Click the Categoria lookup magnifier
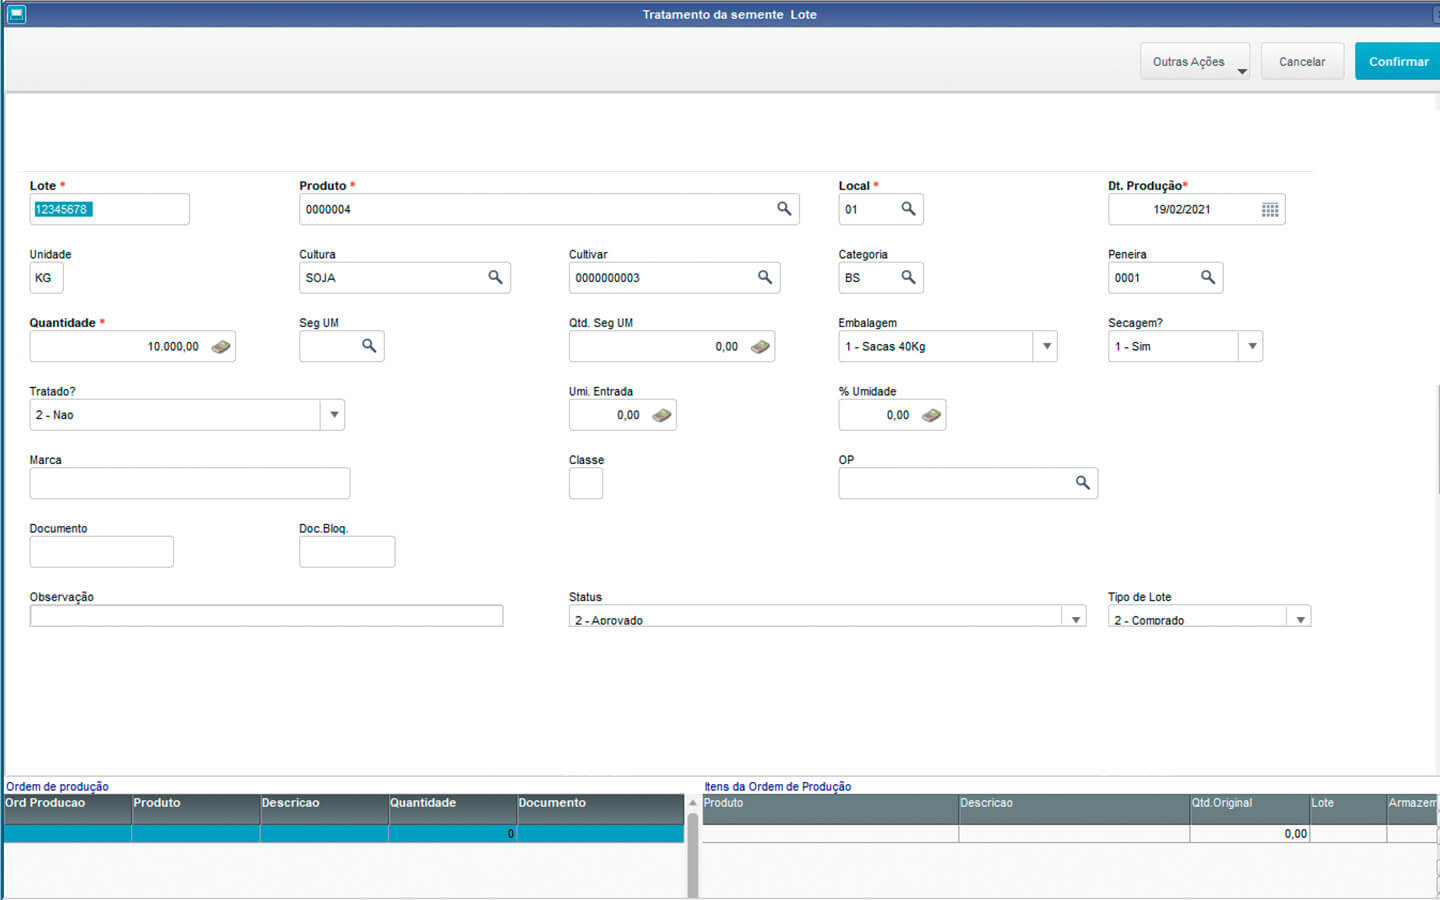The height and width of the screenshot is (900, 1440). (908, 278)
